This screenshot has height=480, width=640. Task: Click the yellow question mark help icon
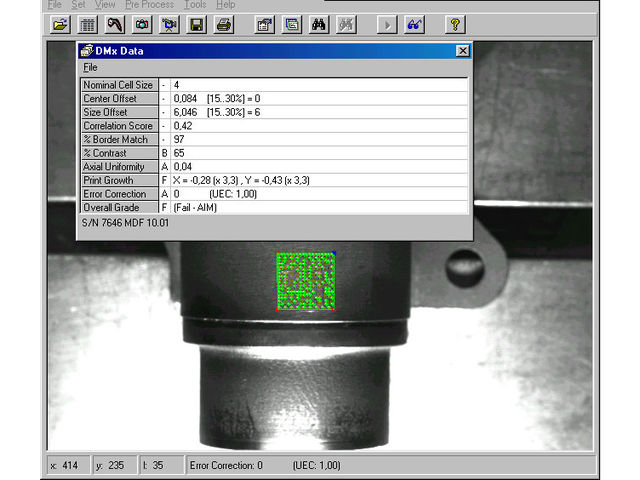pos(455,24)
